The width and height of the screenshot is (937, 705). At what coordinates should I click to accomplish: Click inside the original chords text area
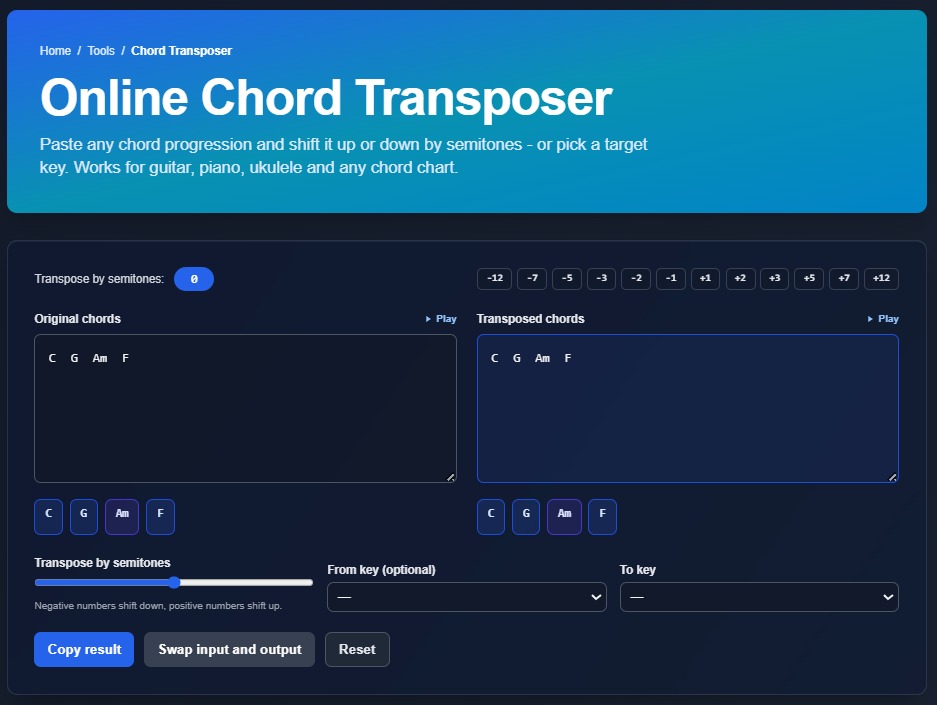(245, 408)
